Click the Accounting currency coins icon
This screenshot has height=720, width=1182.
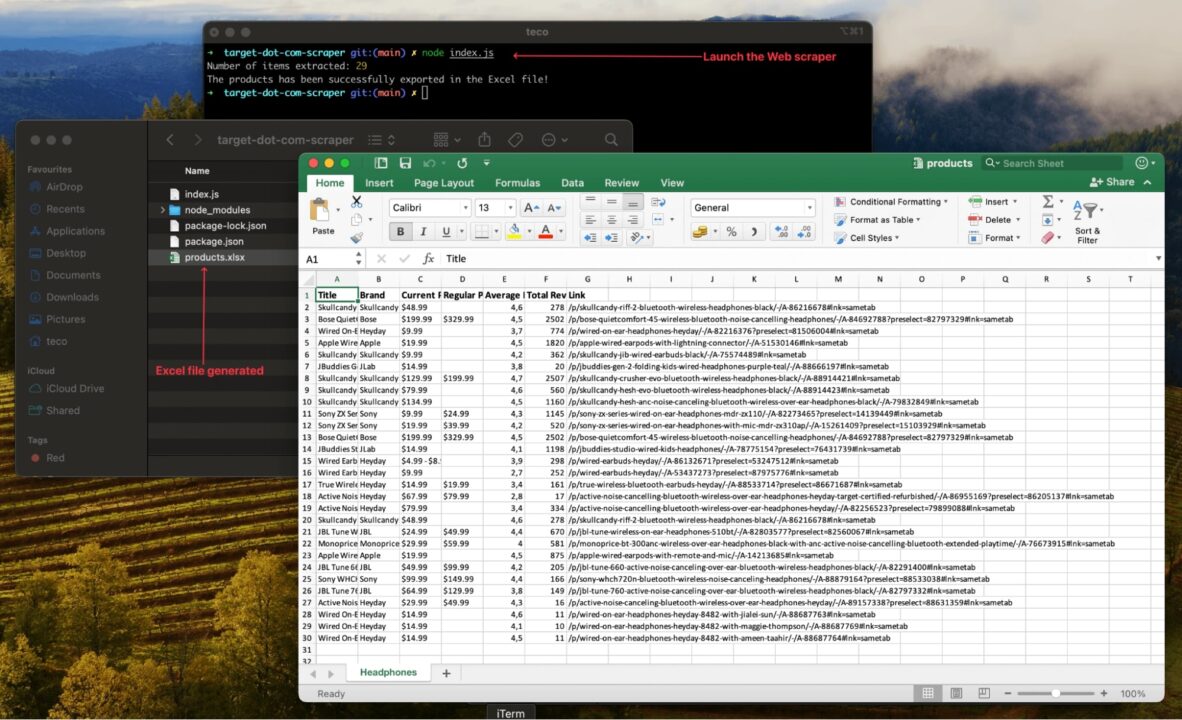(x=700, y=231)
